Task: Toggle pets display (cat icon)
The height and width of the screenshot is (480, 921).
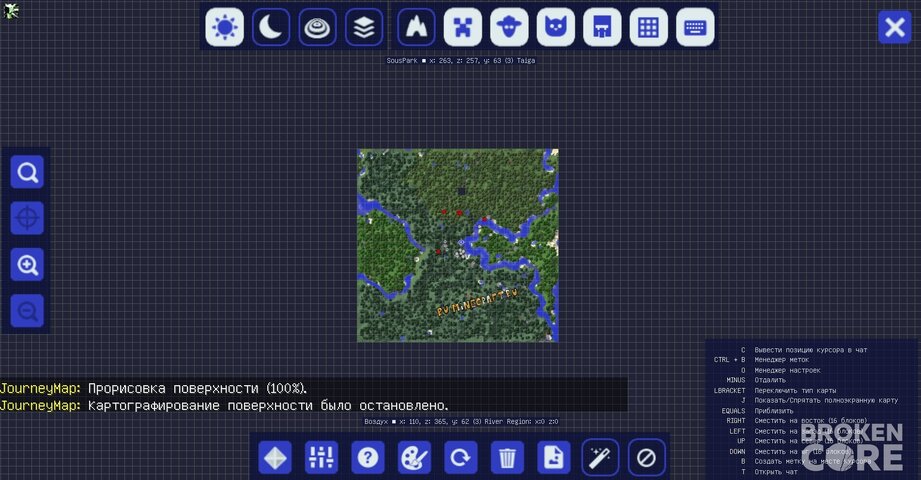Action: point(556,27)
